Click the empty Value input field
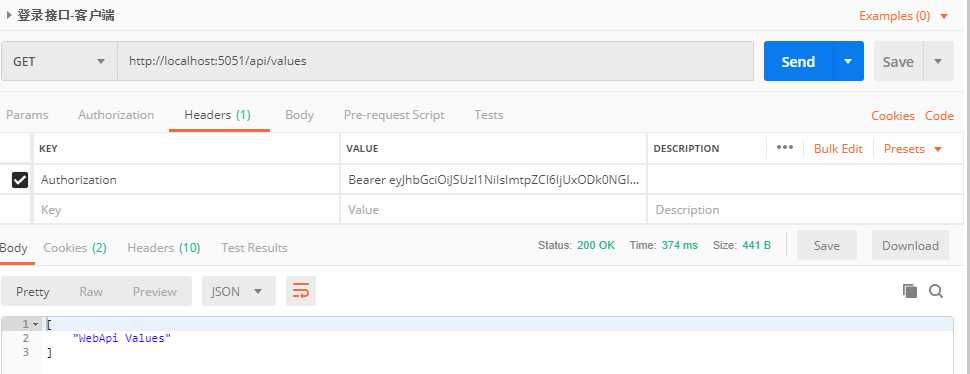This screenshot has height=374, width=970. coord(494,210)
